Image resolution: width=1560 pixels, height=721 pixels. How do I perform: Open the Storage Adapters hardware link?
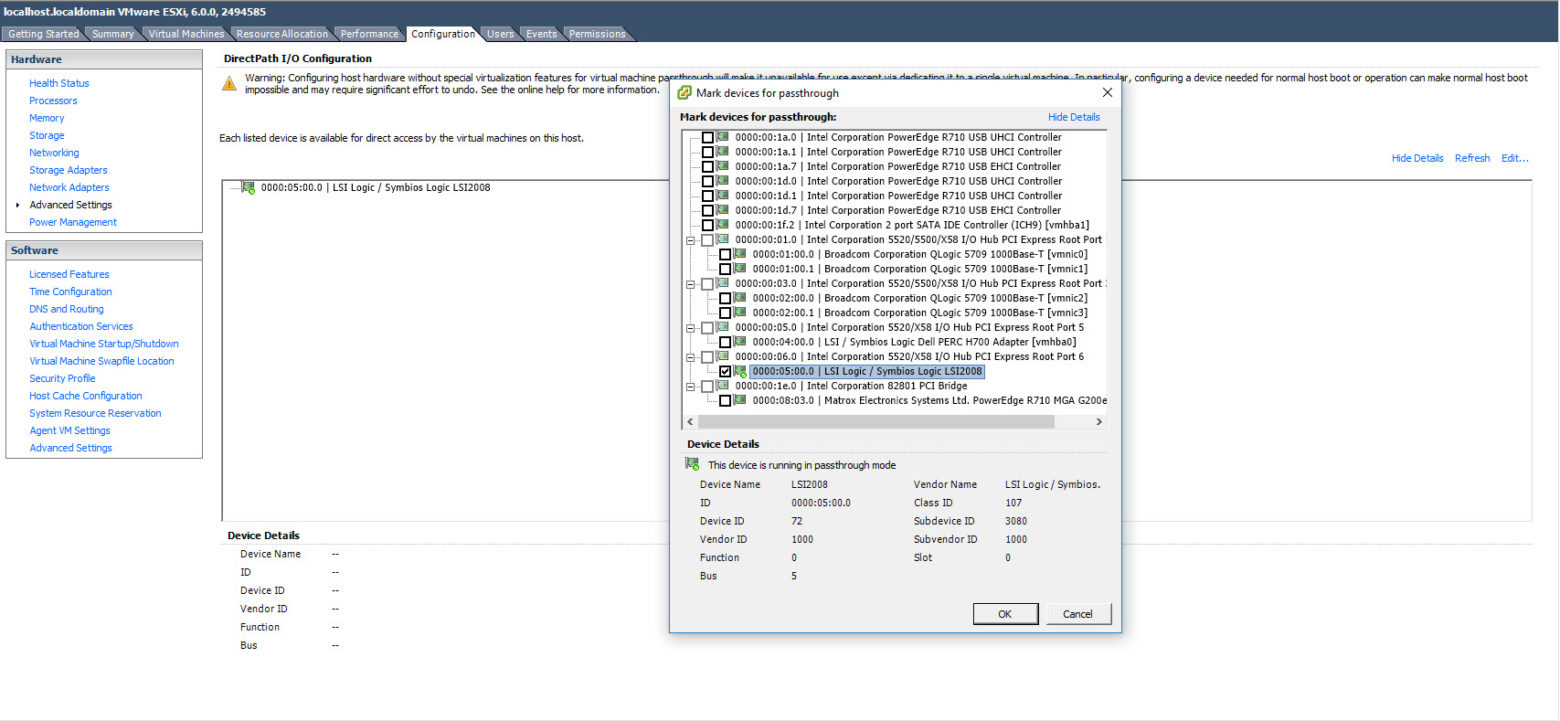click(68, 170)
